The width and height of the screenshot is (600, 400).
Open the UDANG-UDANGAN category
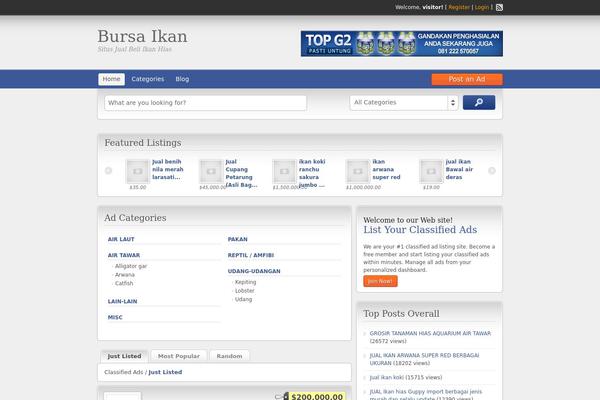[x=254, y=271]
